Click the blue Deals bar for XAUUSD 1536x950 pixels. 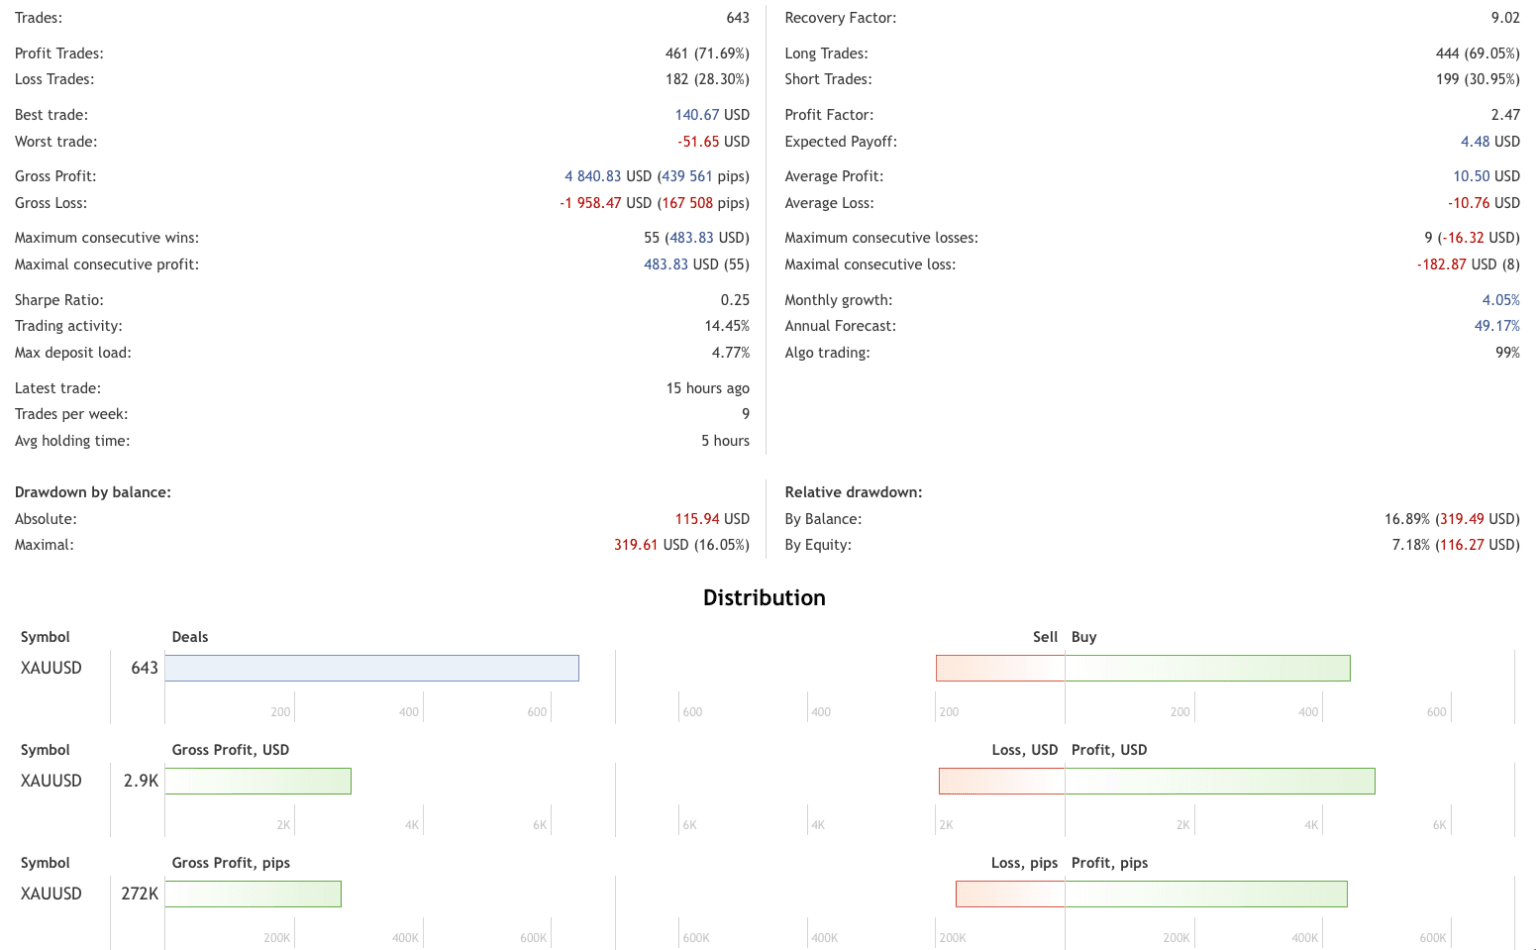click(371, 668)
